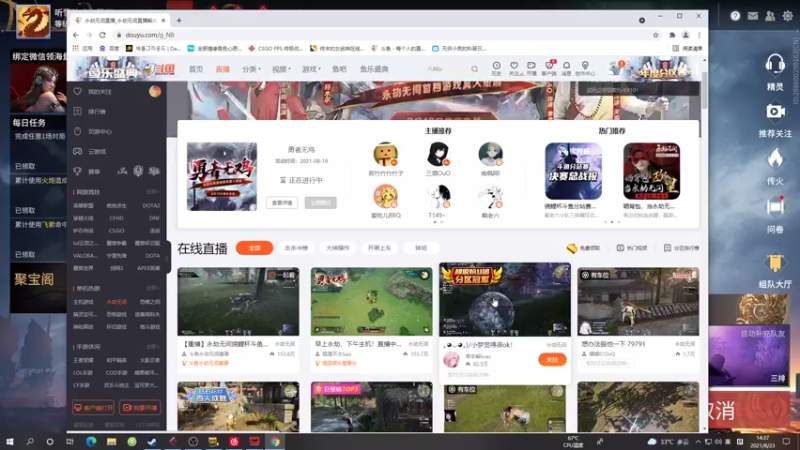Select the 开黑上车 filter pill
Screen dimensions: 800x450
379,248
